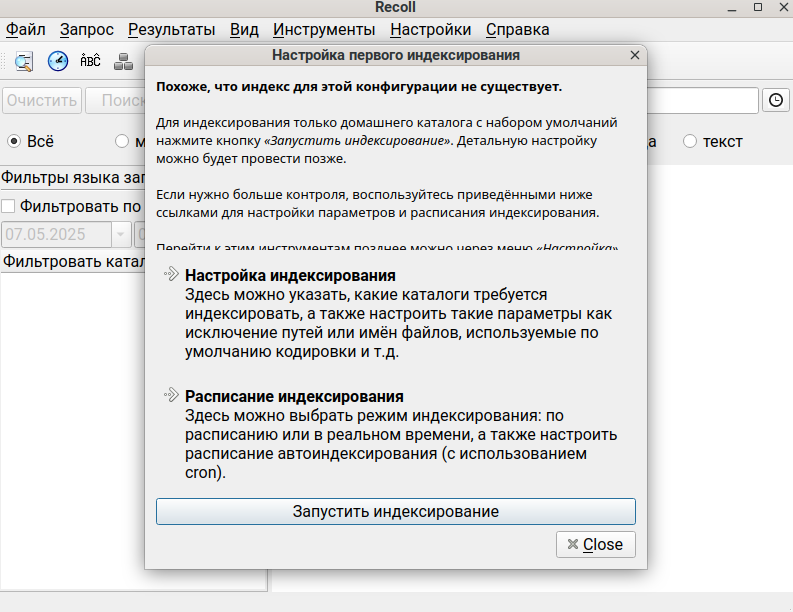
Task: Open the advanced search toolbar icon
Action: point(24,61)
